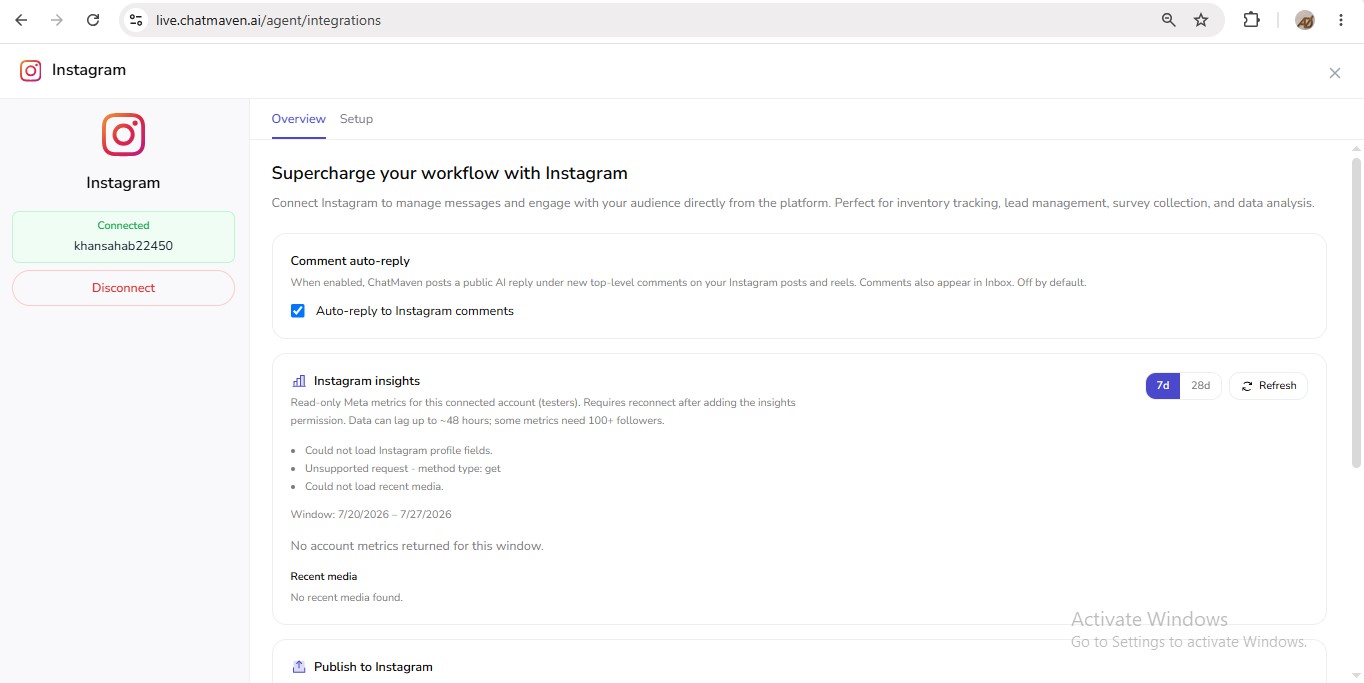Click the address bar URL
This screenshot has width=1364, height=683.
268,20
